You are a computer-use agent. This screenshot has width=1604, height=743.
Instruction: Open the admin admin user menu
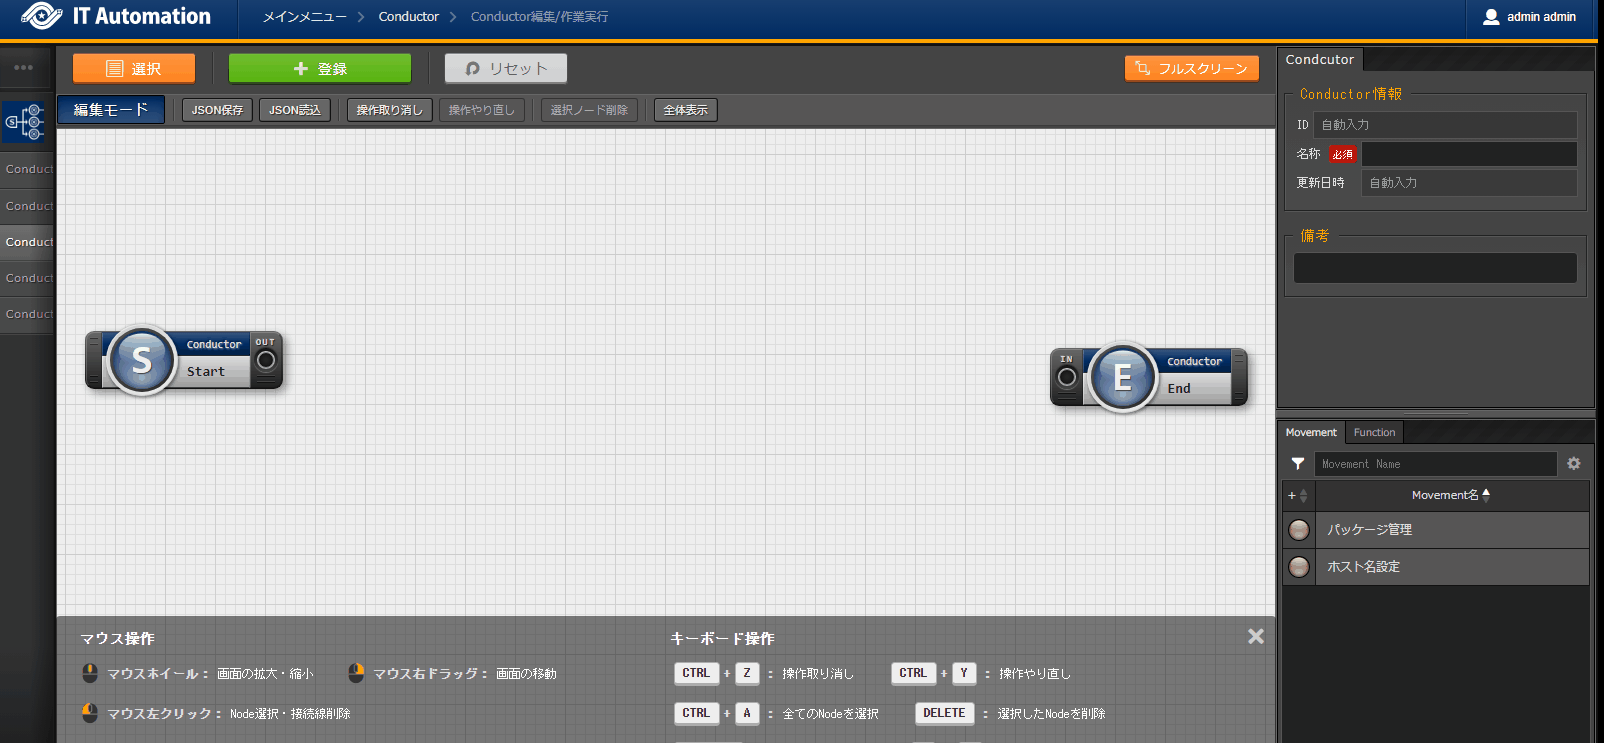tap(1529, 17)
